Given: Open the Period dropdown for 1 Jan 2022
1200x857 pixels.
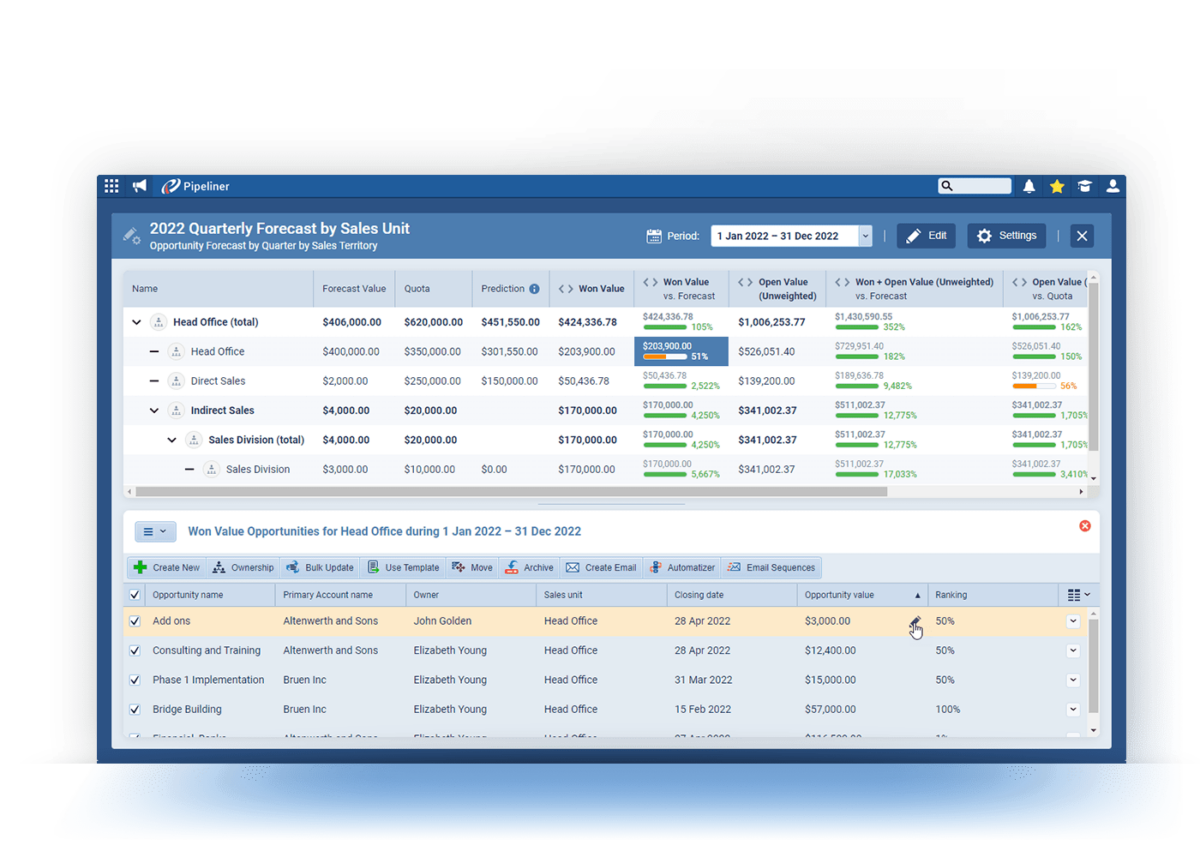Looking at the screenshot, I should click(x=864, y=235).
